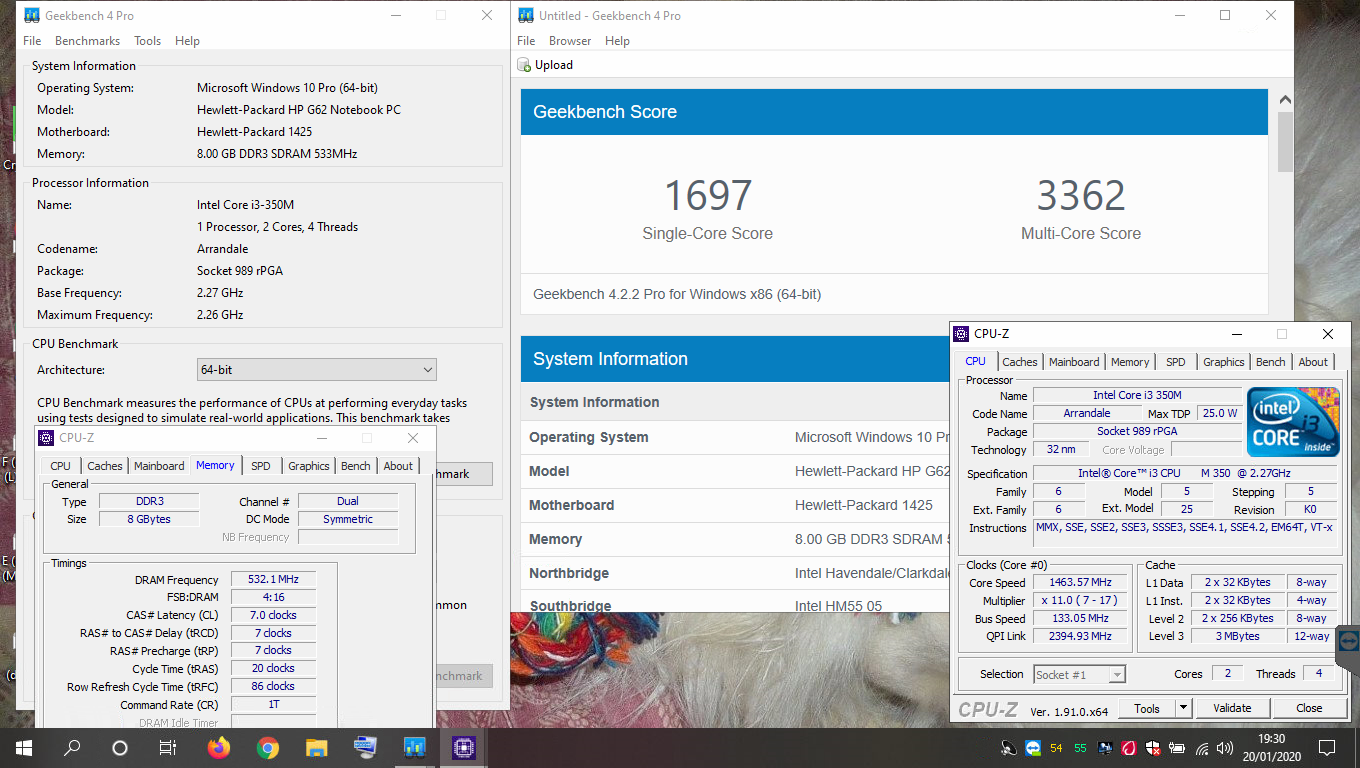Viewport: 1360px width, 768px height.
Task: Open taskbar search magnifier
Action: point(72,748)
